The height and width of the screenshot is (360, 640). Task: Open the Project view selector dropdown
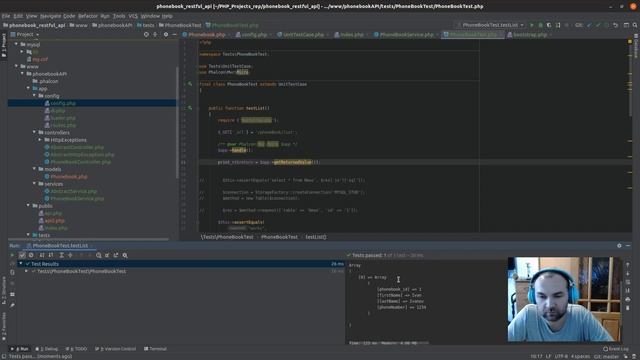[x=25, y=35]
